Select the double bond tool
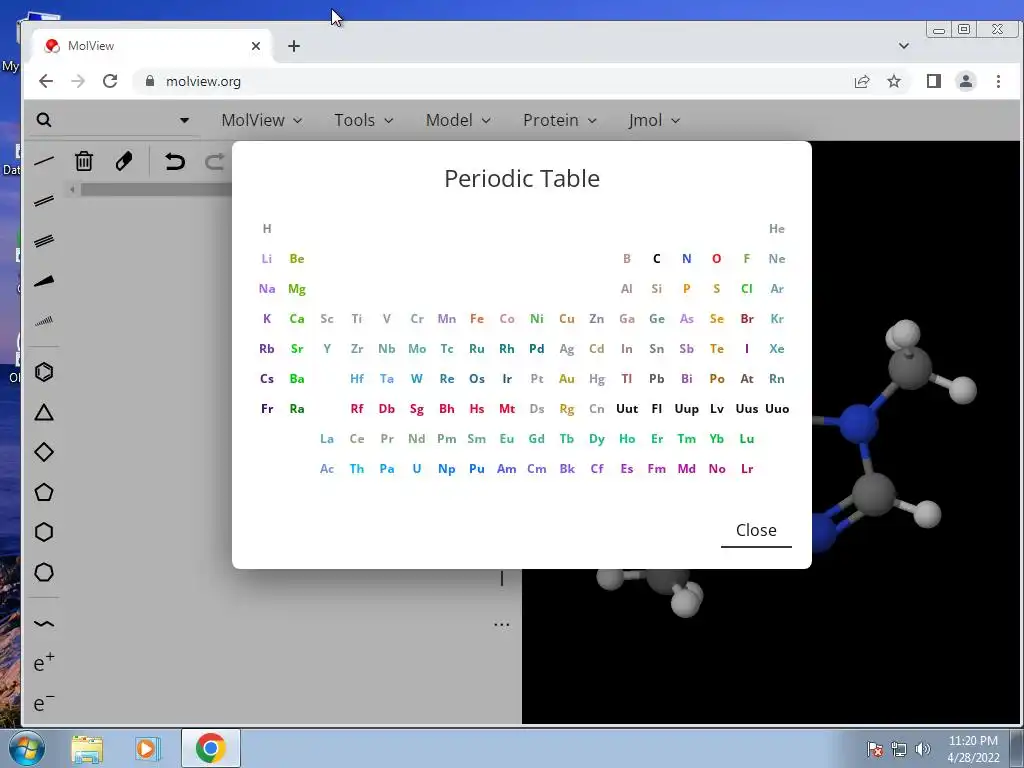The image size is (1024, 768). pyautogui.click(x=44, y=200)
